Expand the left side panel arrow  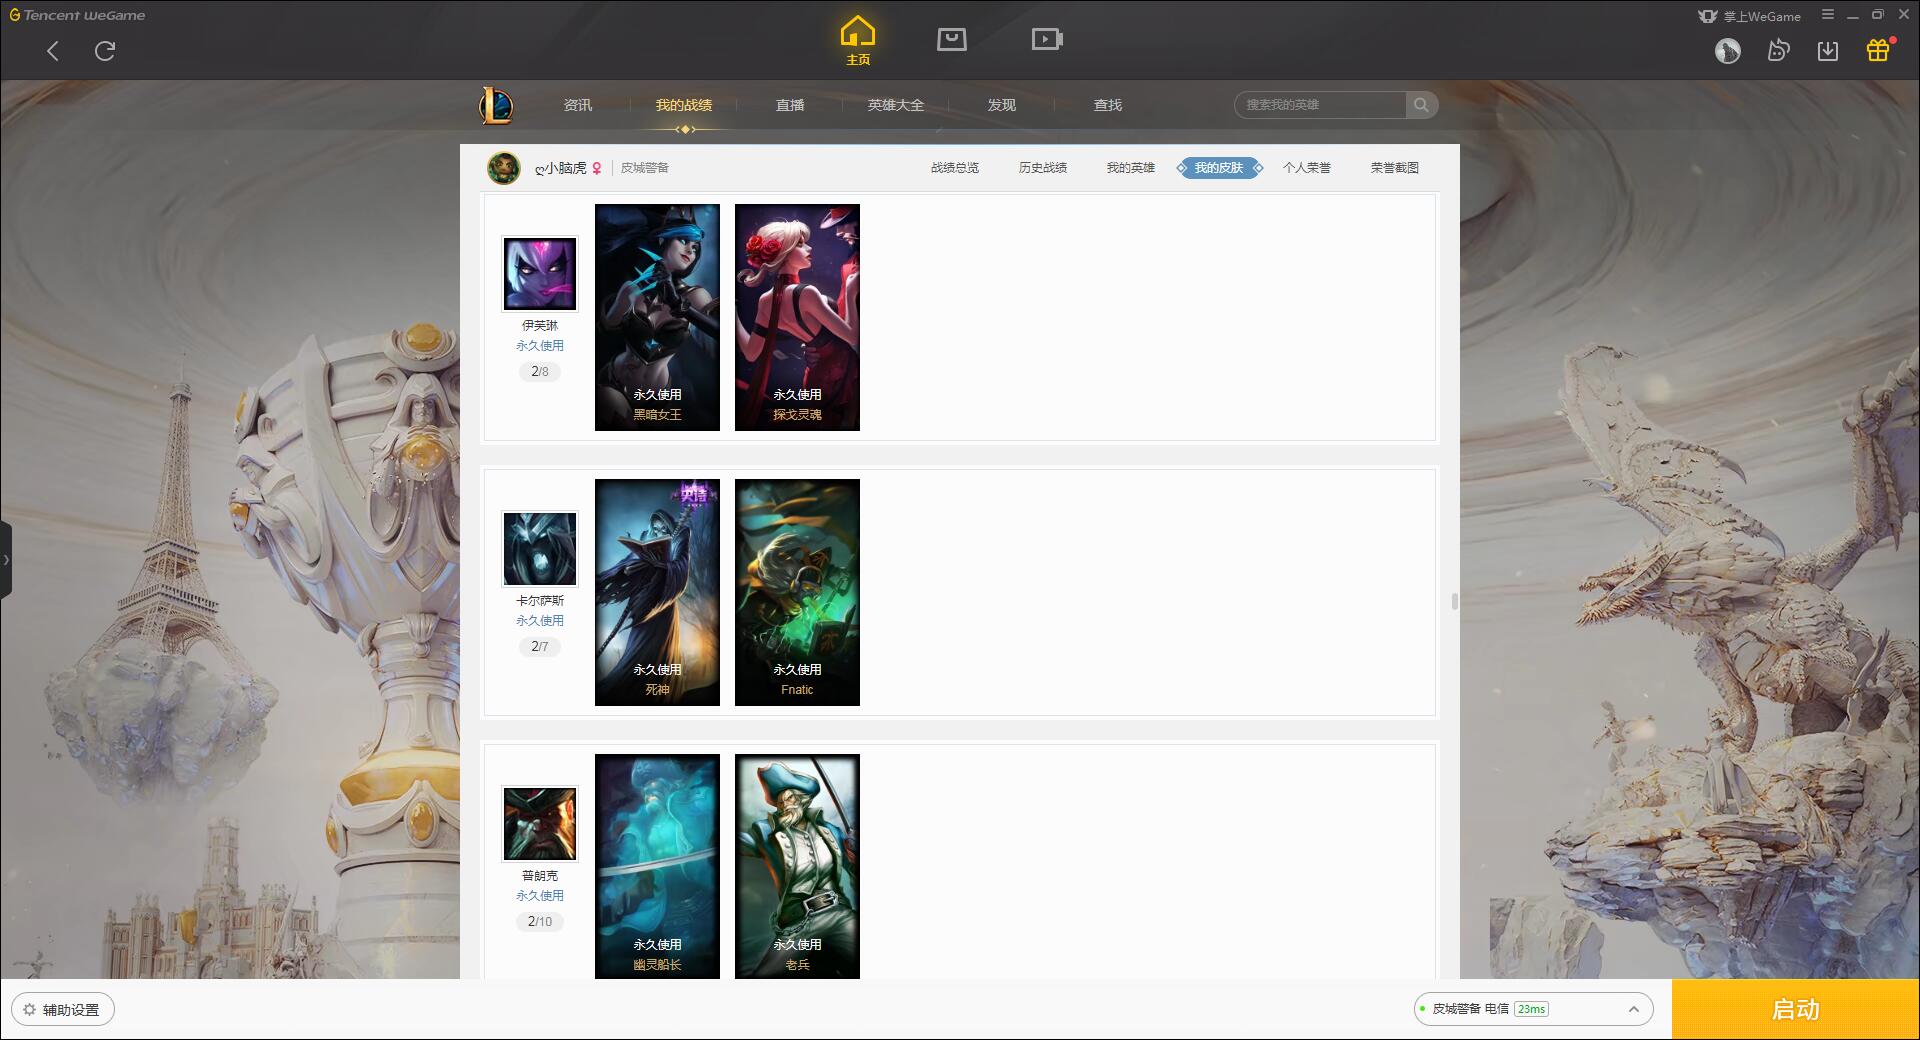(x=6, y=560)
